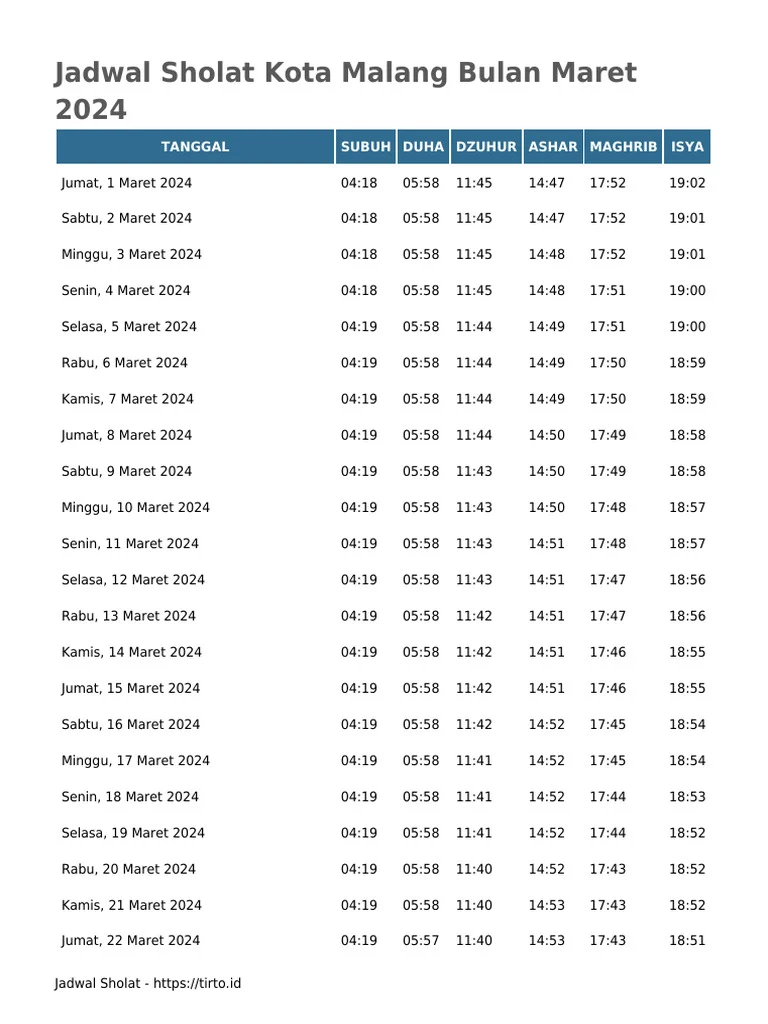
Task: Click the Minggu, 10 Maret 2024 date
Action: [x=135, y=507]
